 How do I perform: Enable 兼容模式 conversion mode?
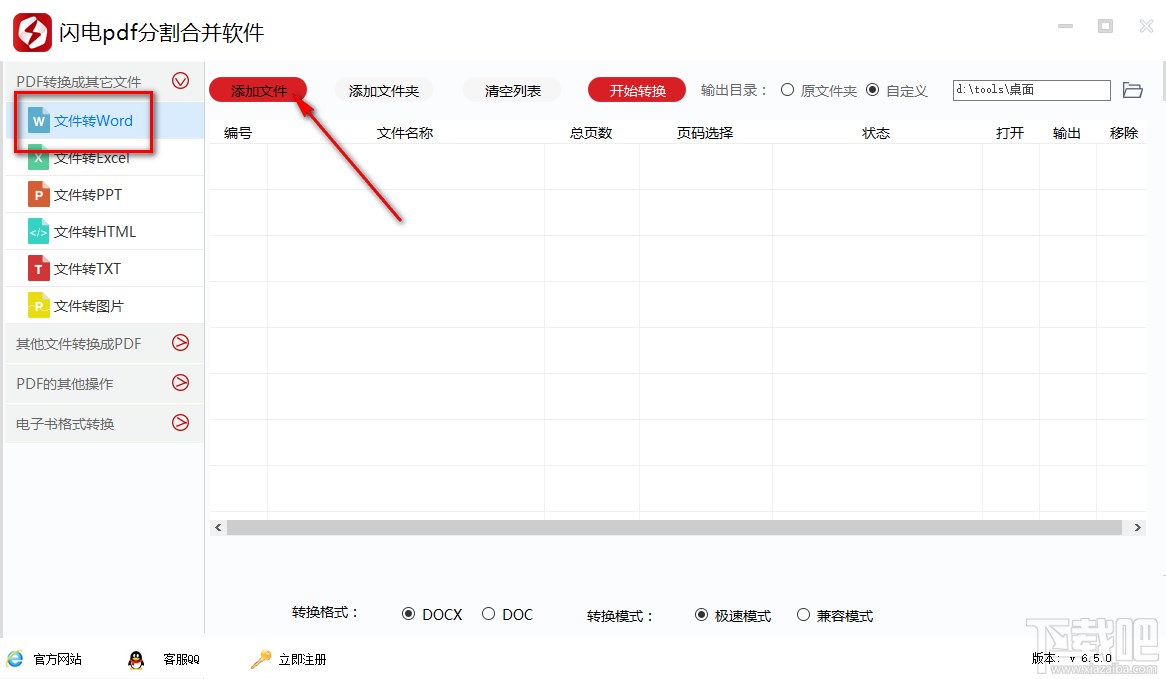[802, 614]
